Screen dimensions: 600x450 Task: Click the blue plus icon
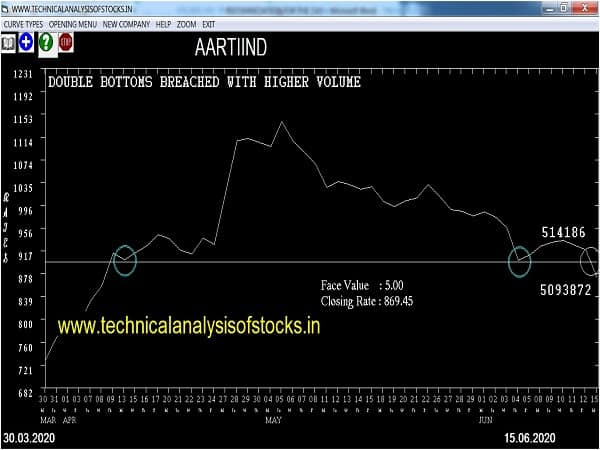pyautogui.click(x=26, y=43)
